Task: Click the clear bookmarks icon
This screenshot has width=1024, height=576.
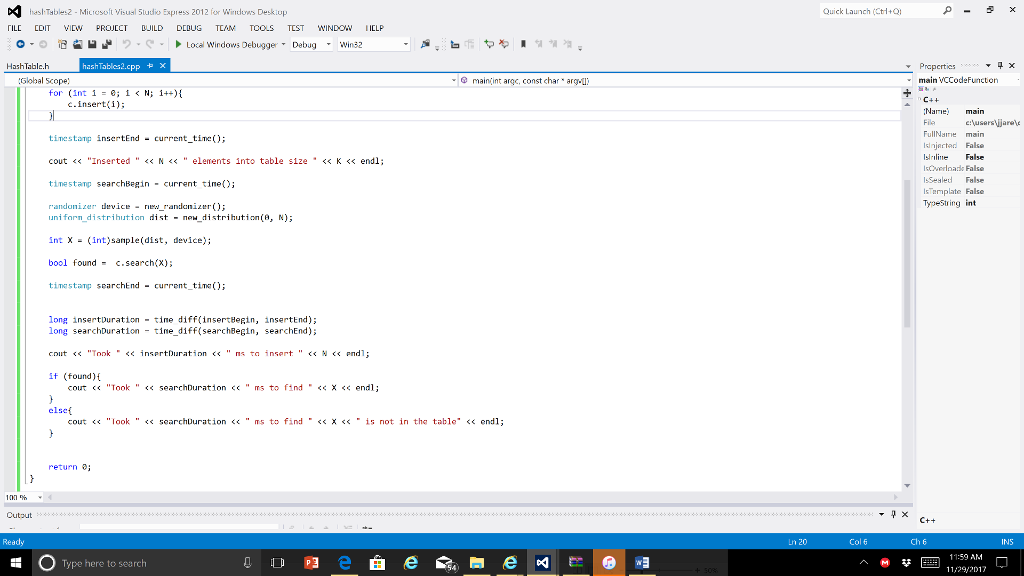Action: tap(567, 44)
